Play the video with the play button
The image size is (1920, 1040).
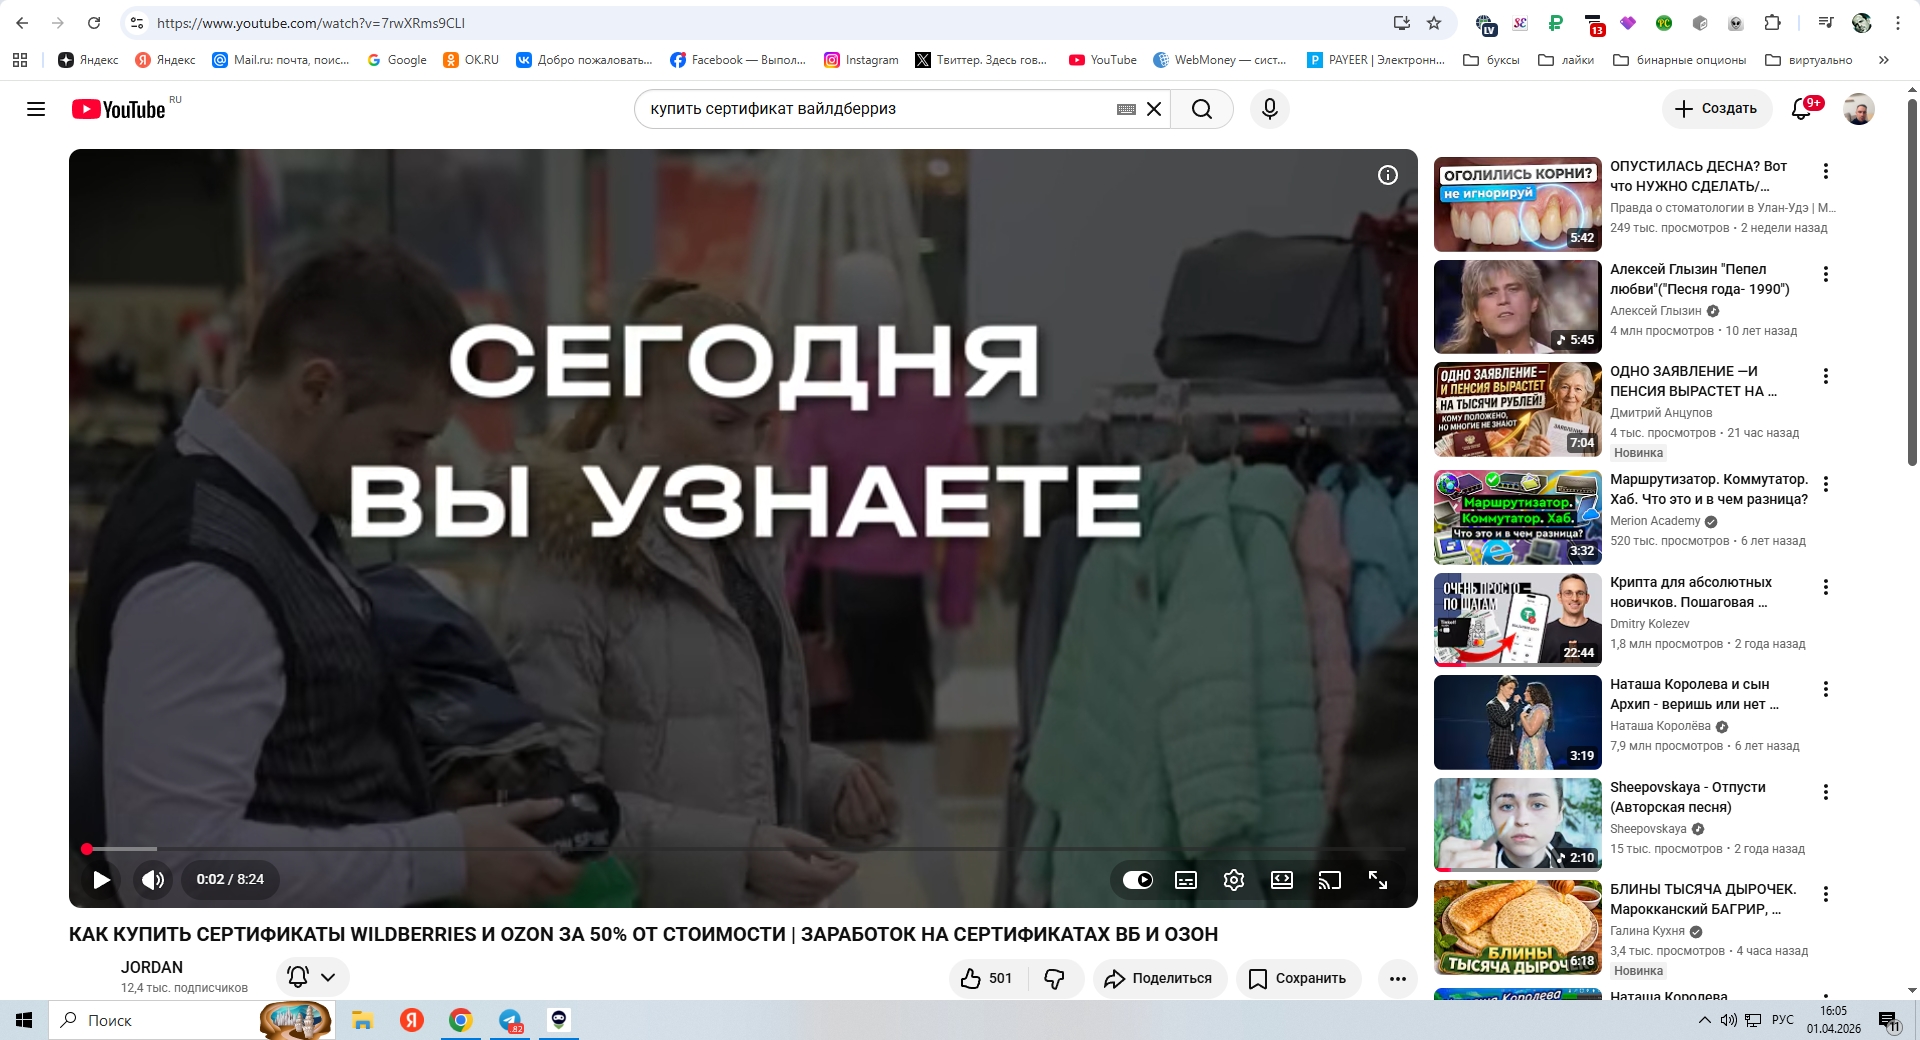(101, 880)
